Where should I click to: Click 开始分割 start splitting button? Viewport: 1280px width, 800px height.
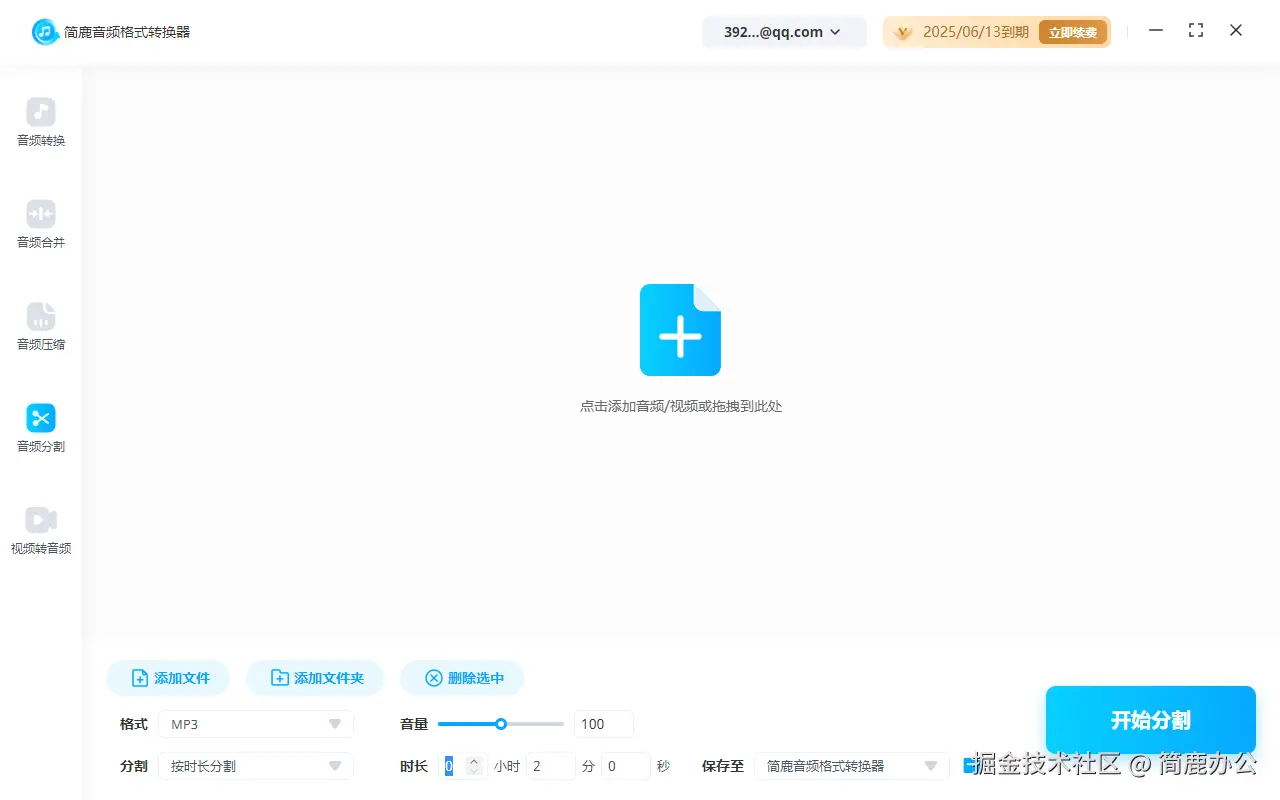point(1151,720)
